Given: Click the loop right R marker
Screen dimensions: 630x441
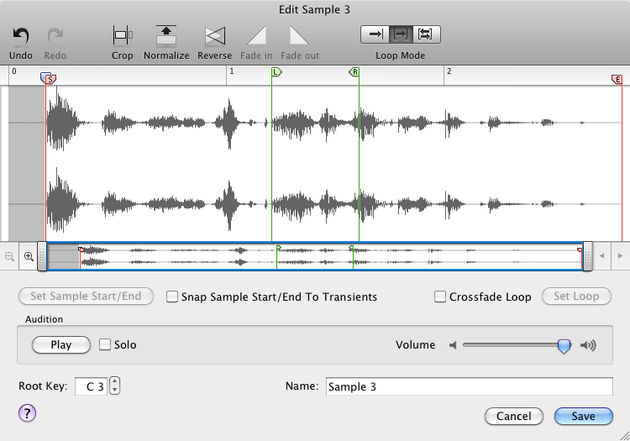Looking at the screenshot, I should (x=354, y=72).
